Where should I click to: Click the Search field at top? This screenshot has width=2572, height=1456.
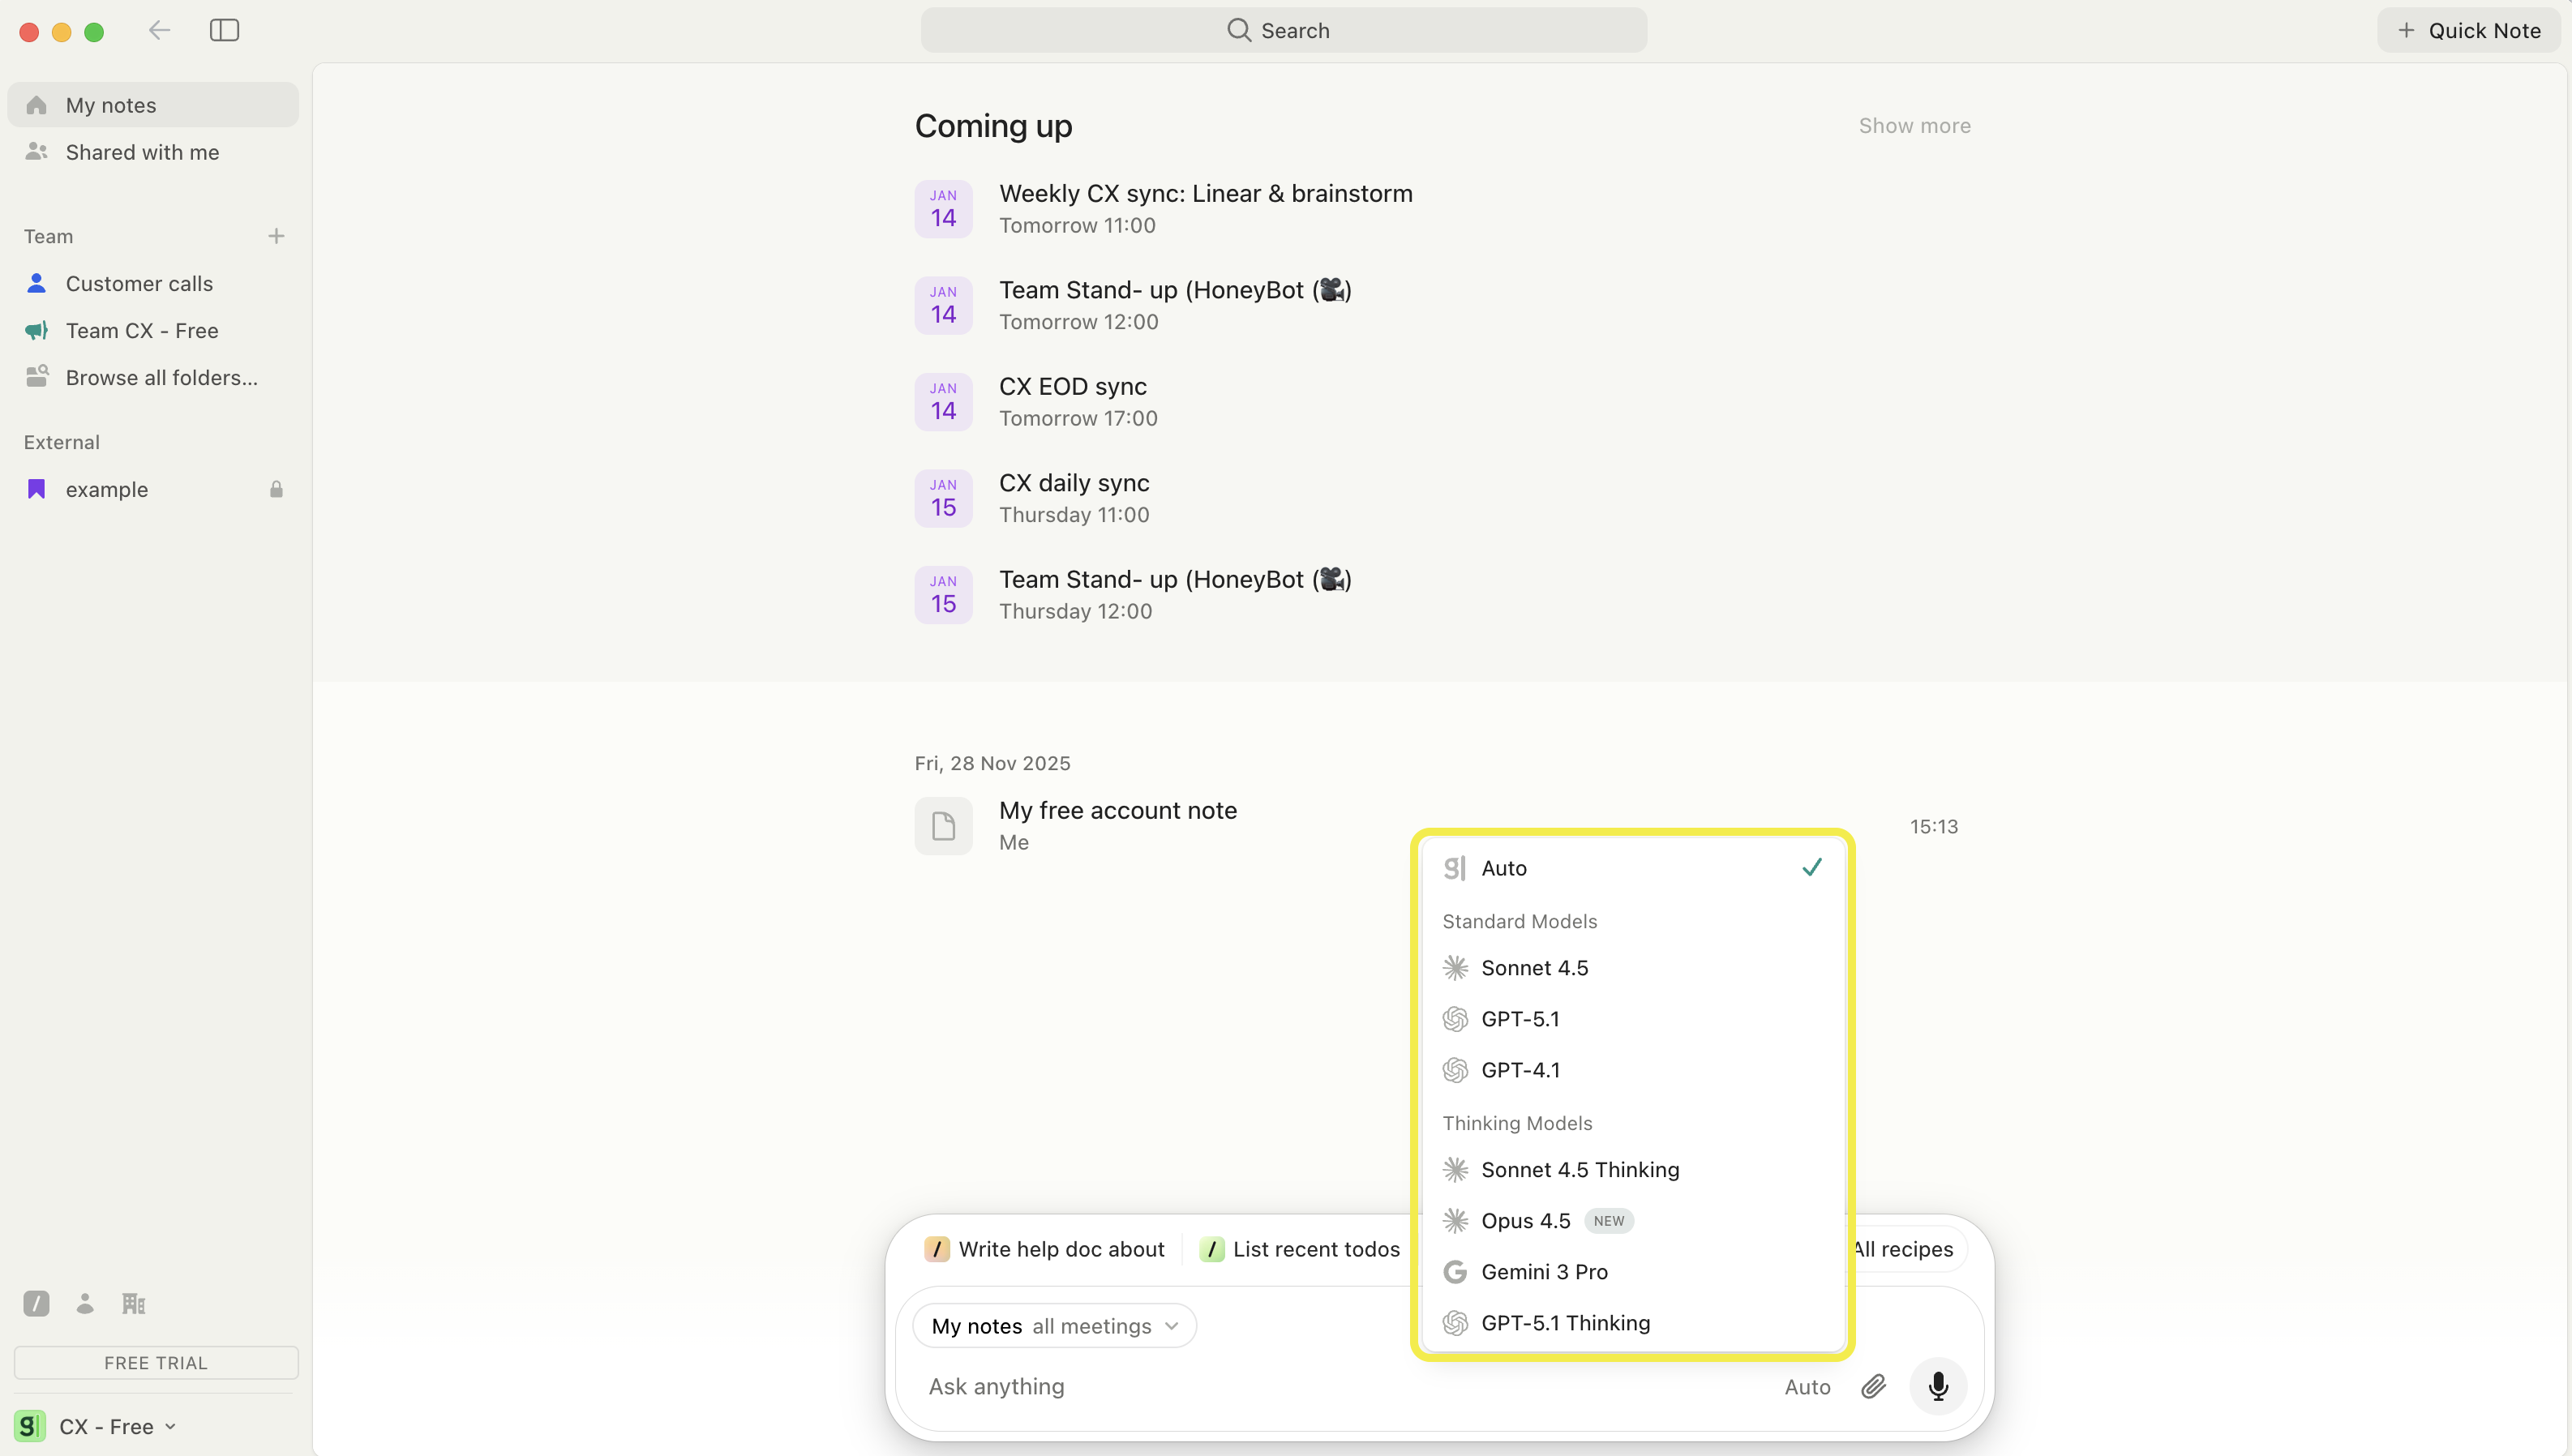point(1283,30)
